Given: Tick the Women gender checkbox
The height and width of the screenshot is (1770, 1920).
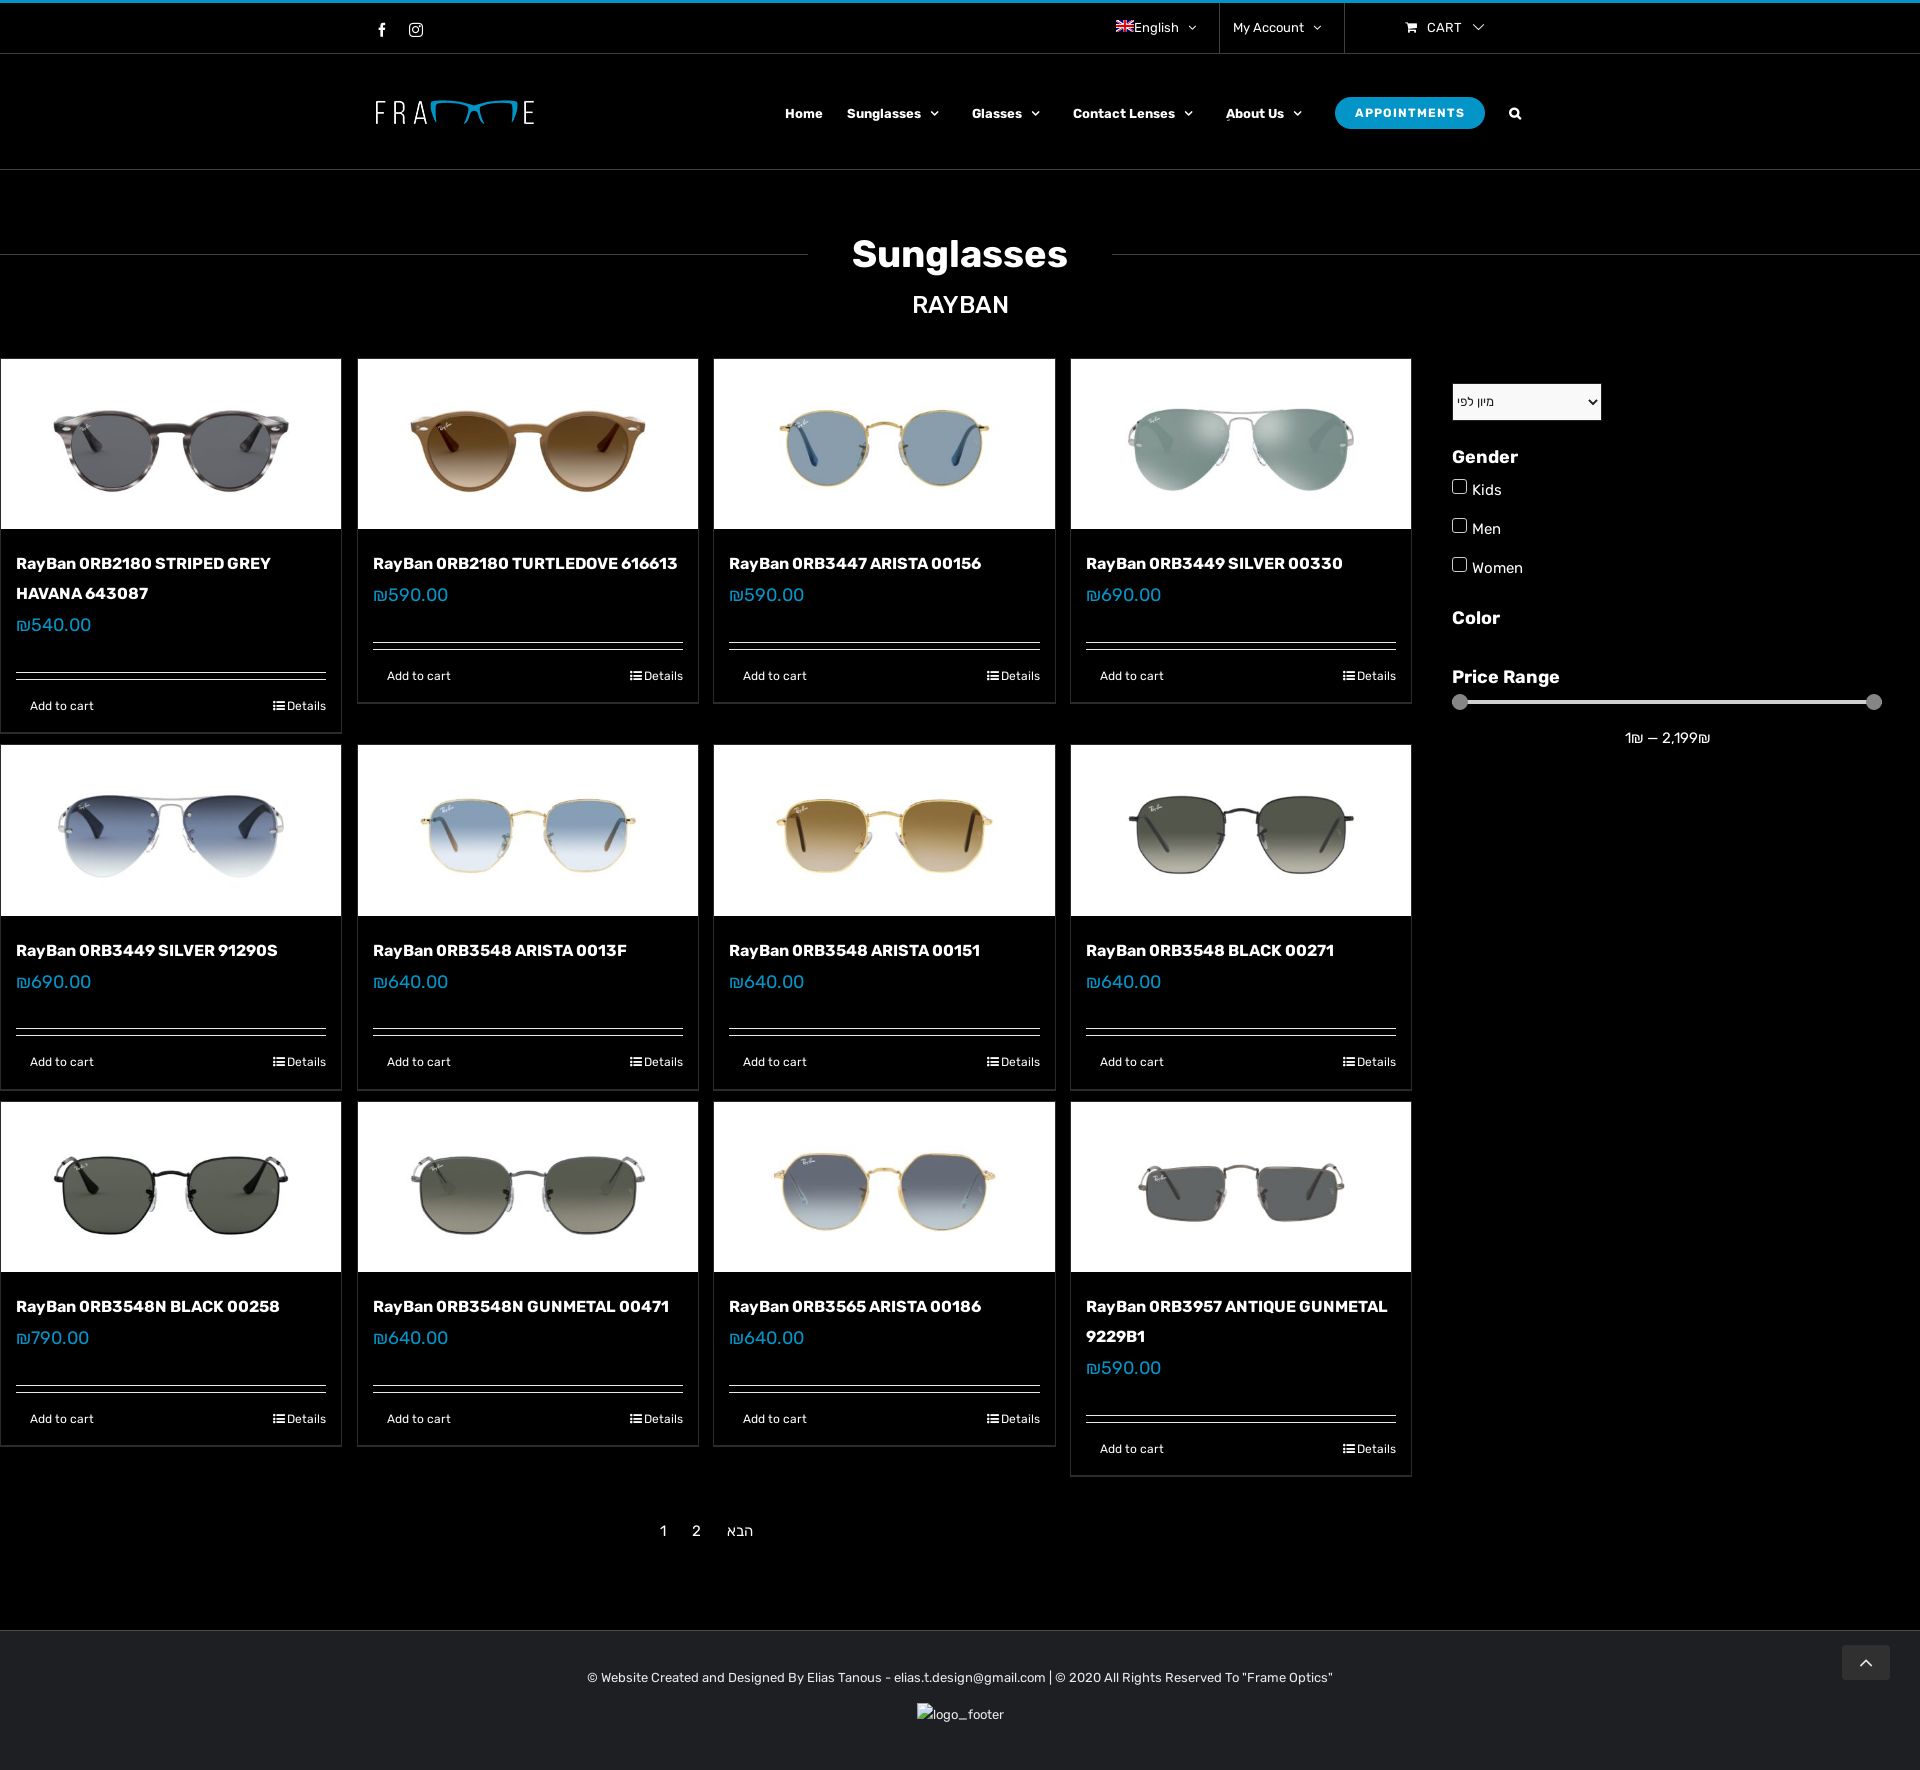Looking at the screenshot, I should click(1460, 565).
